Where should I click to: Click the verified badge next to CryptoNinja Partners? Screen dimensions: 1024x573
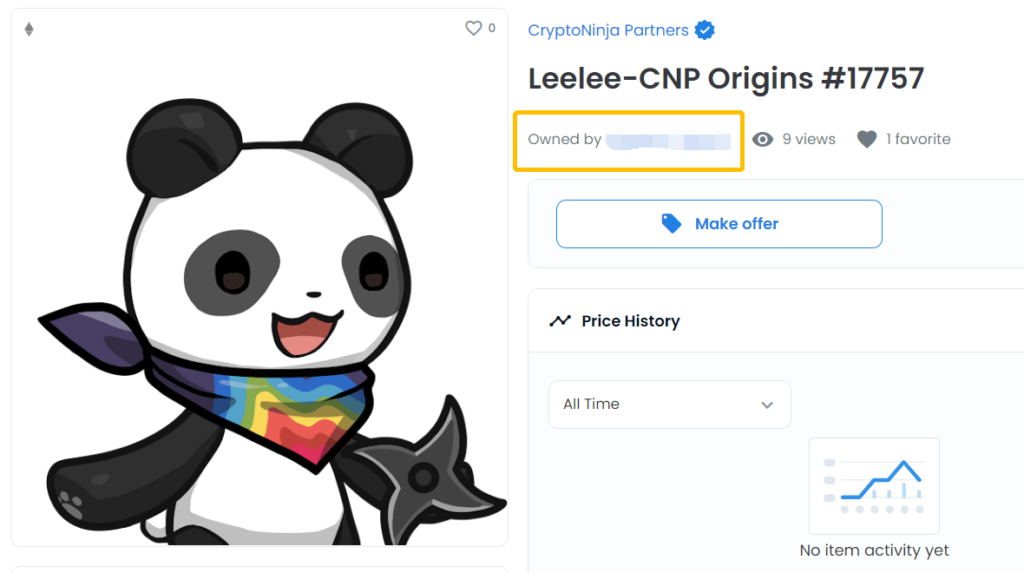[x=705, y=30]
